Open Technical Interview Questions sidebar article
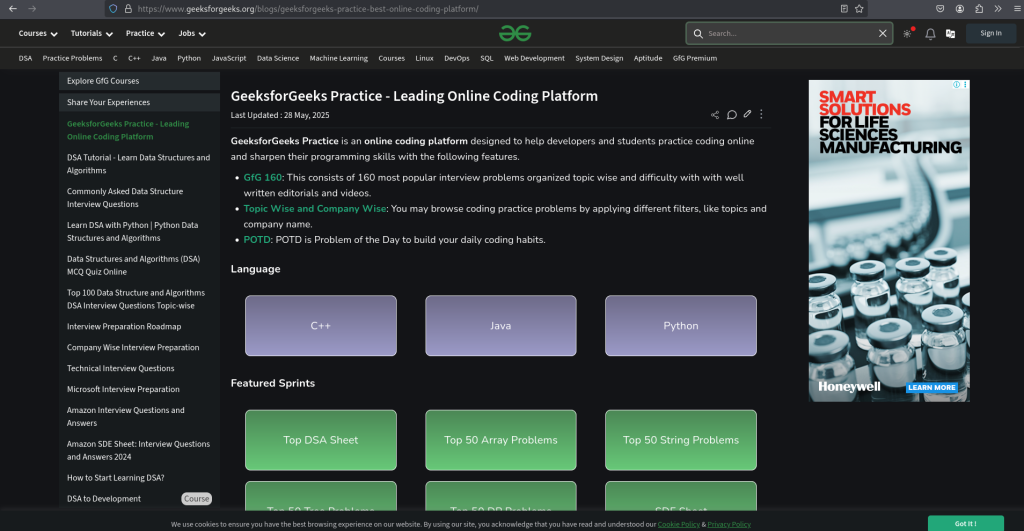 pyautogui.click(x=120, y=368)
